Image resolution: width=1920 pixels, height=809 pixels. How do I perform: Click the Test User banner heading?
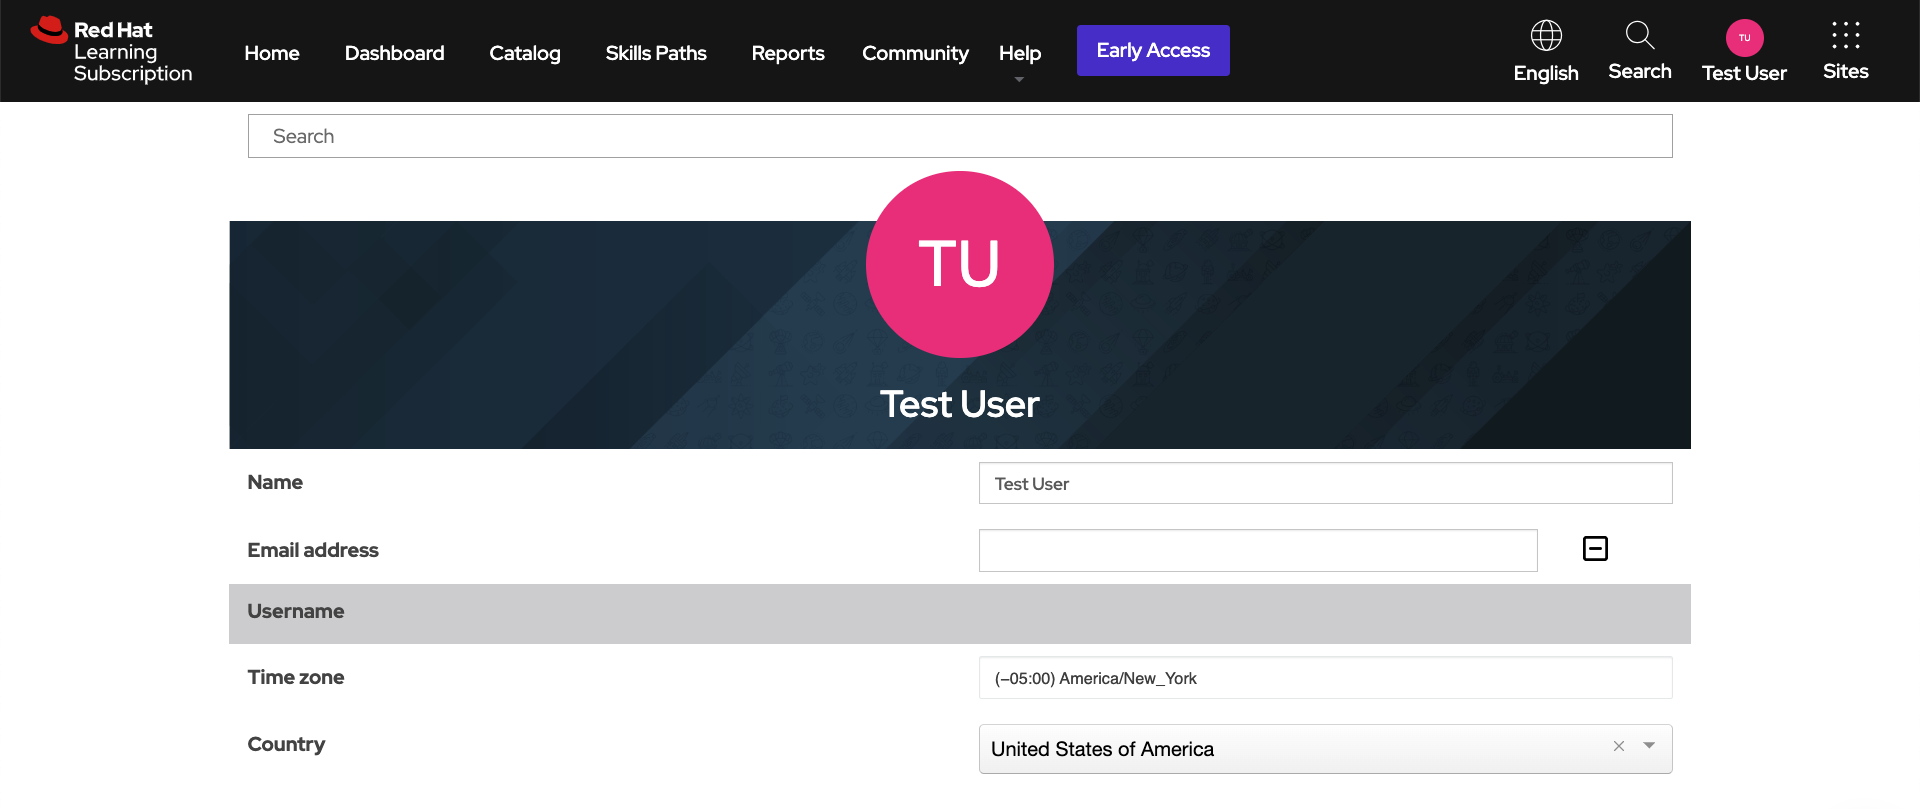[x=960, y=404]
